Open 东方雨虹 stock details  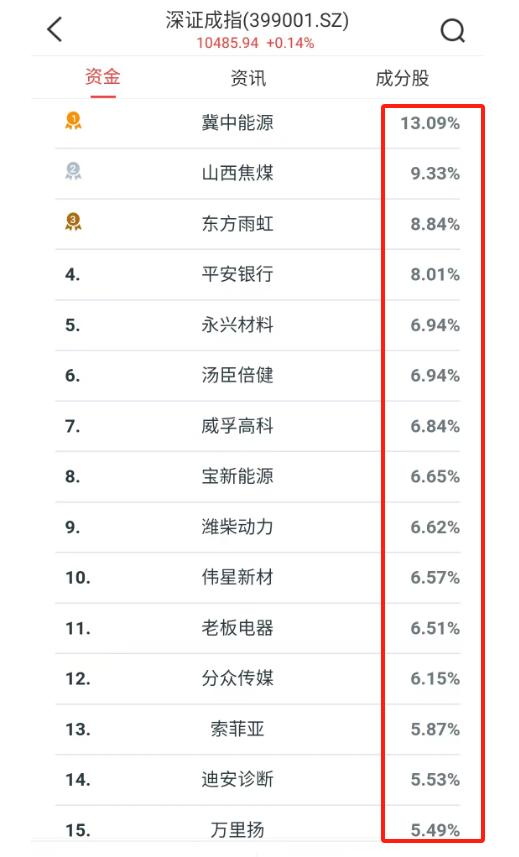(x=258, y=224)
